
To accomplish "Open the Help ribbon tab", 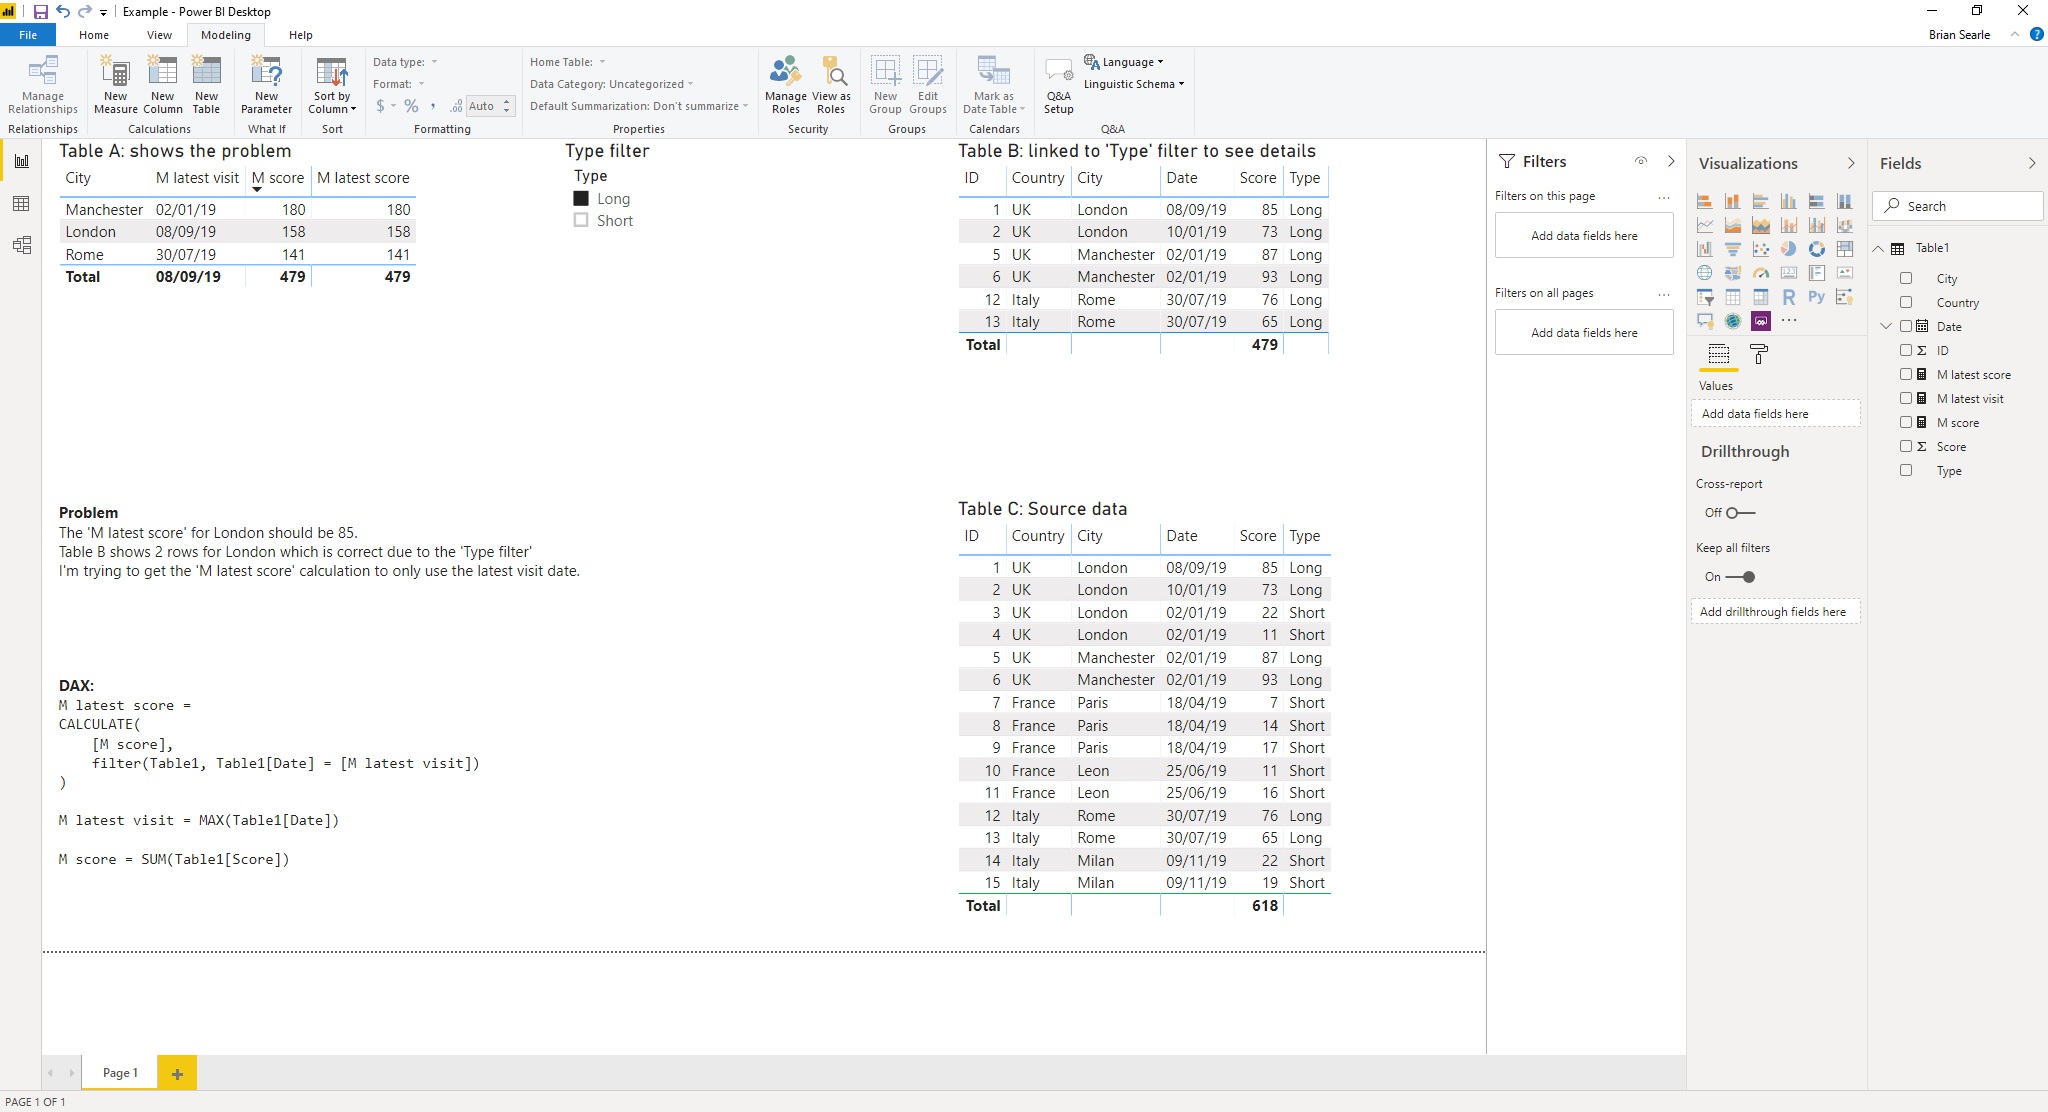I will tap(301, 35).
